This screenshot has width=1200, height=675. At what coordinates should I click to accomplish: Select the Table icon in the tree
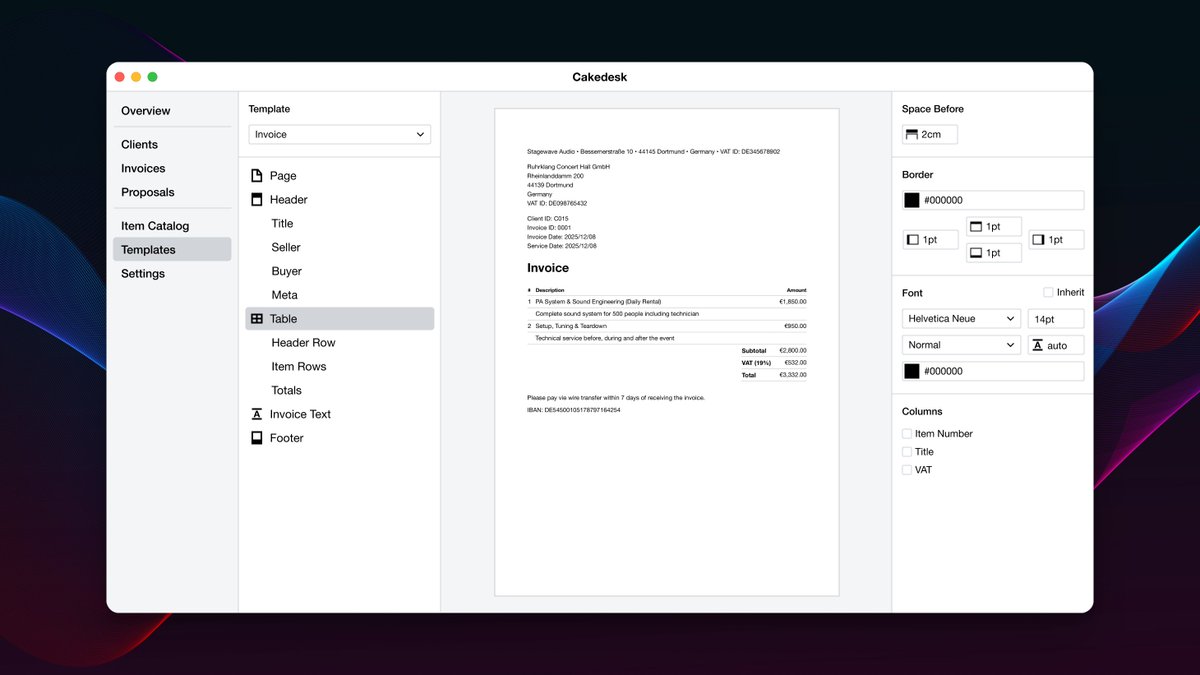tap(258, 318)
